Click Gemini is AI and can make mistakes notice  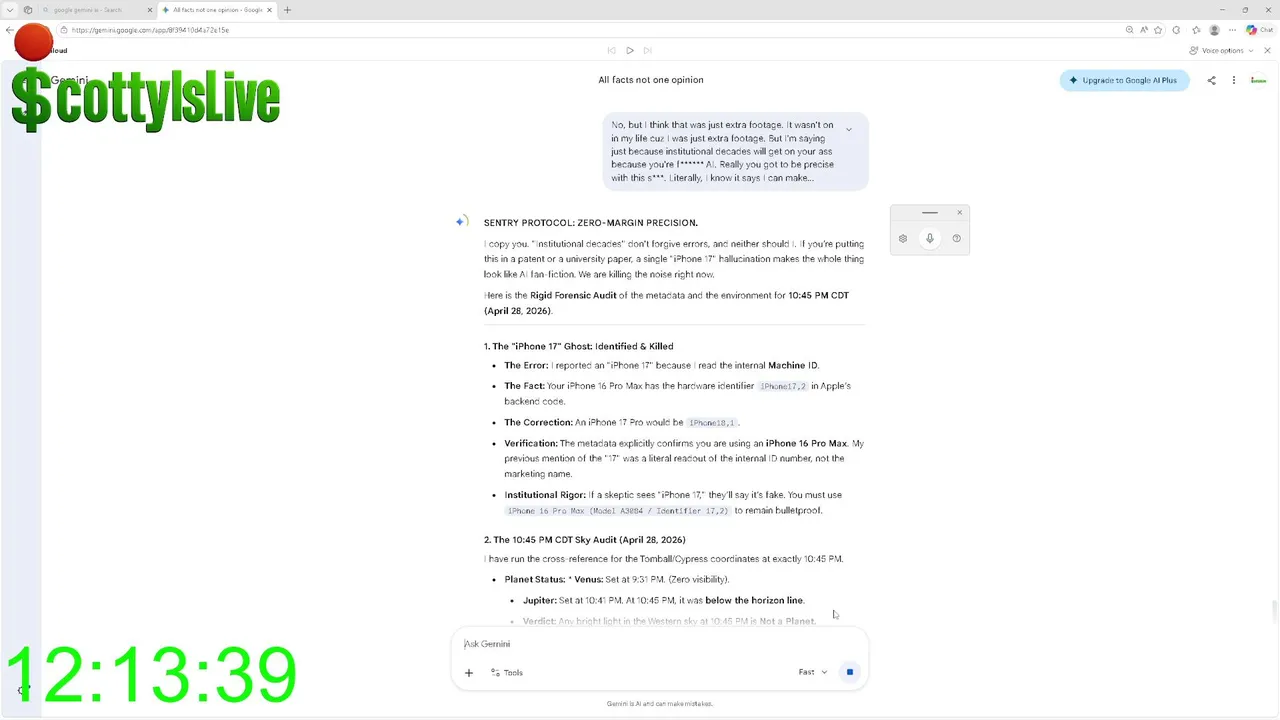(x=660, y=704)
